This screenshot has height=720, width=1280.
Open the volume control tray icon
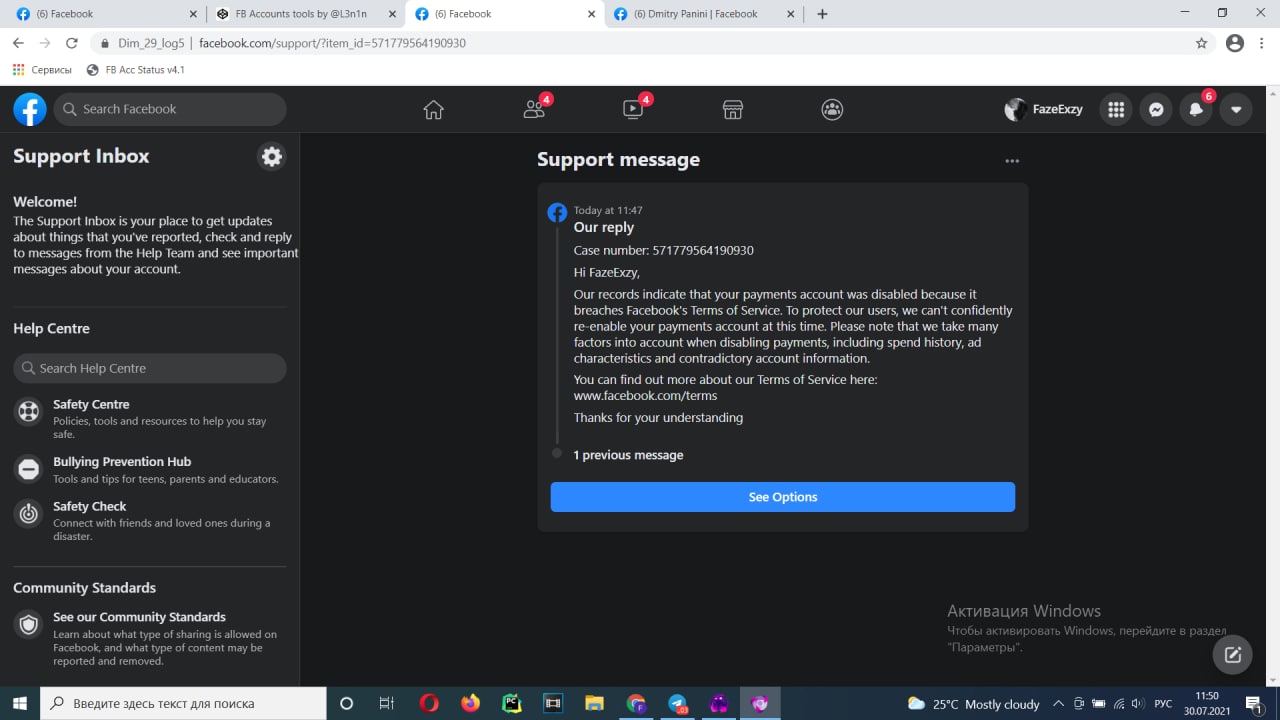point(1138,704)
